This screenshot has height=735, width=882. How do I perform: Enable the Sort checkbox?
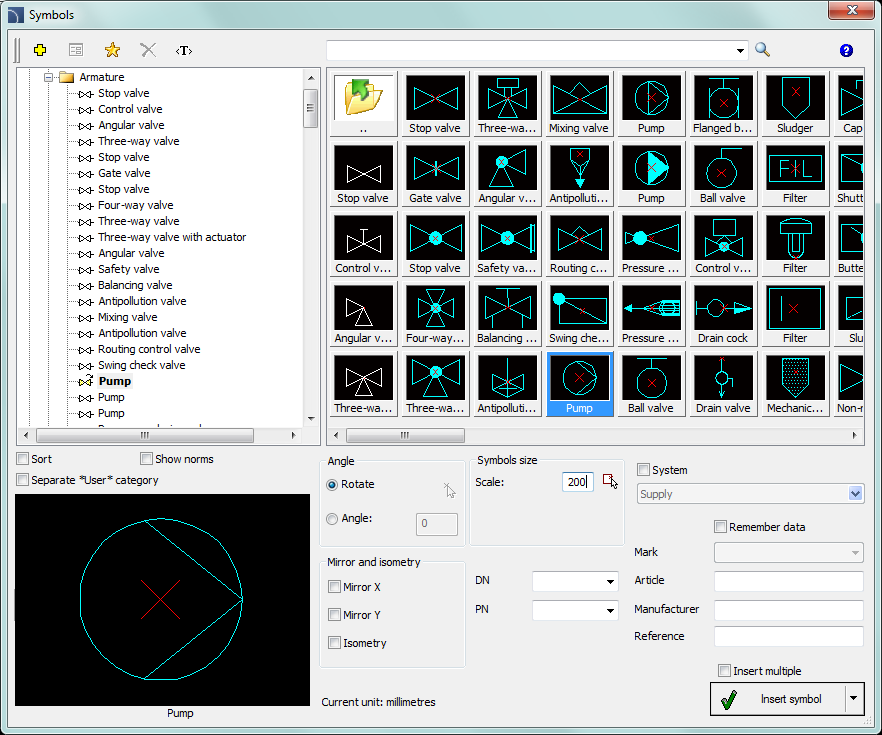[x=23, y=459]
